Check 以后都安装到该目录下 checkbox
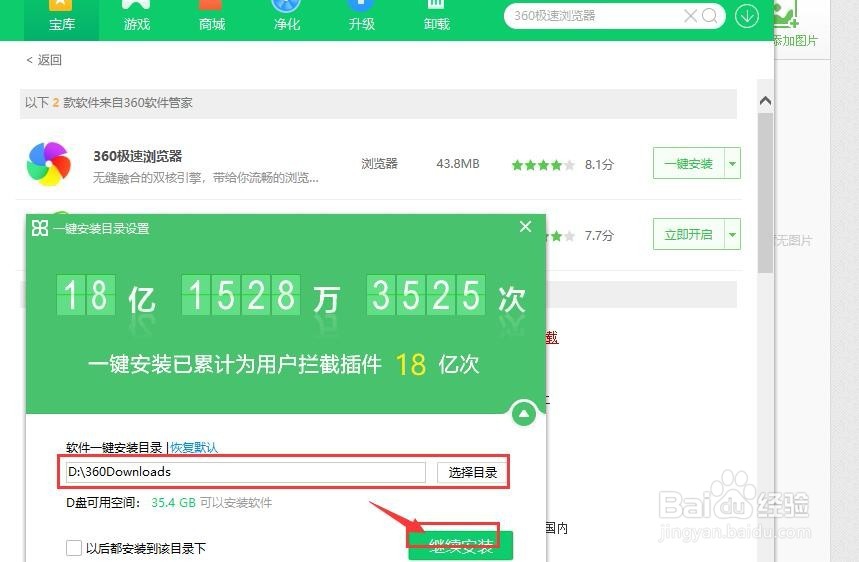859x562 pixels. click(74, 548)
